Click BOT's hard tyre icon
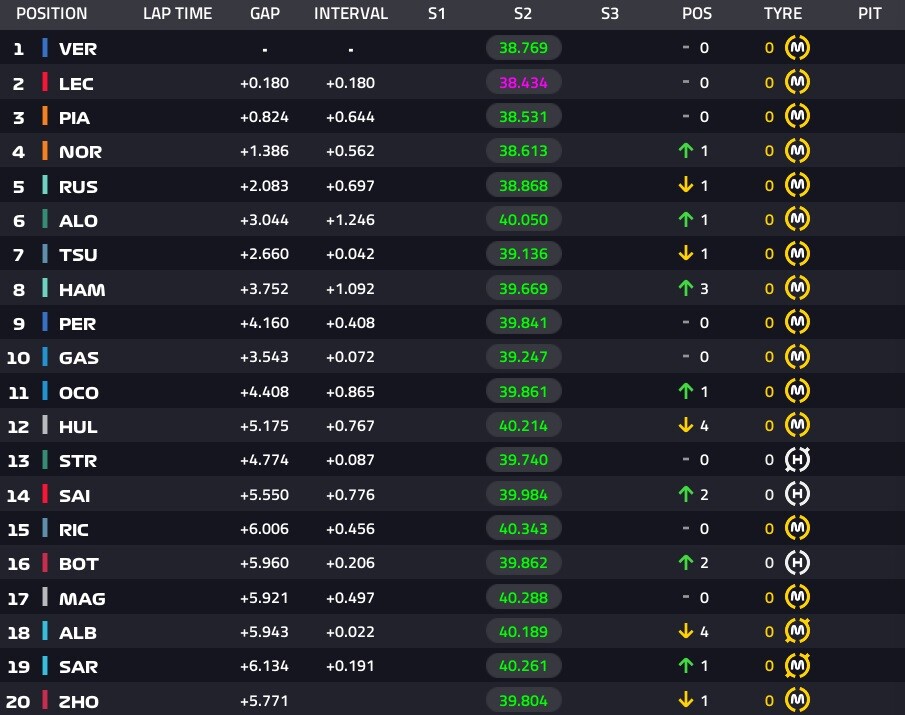The height and width of the screenshot is (715, 905). coord(797,563)
